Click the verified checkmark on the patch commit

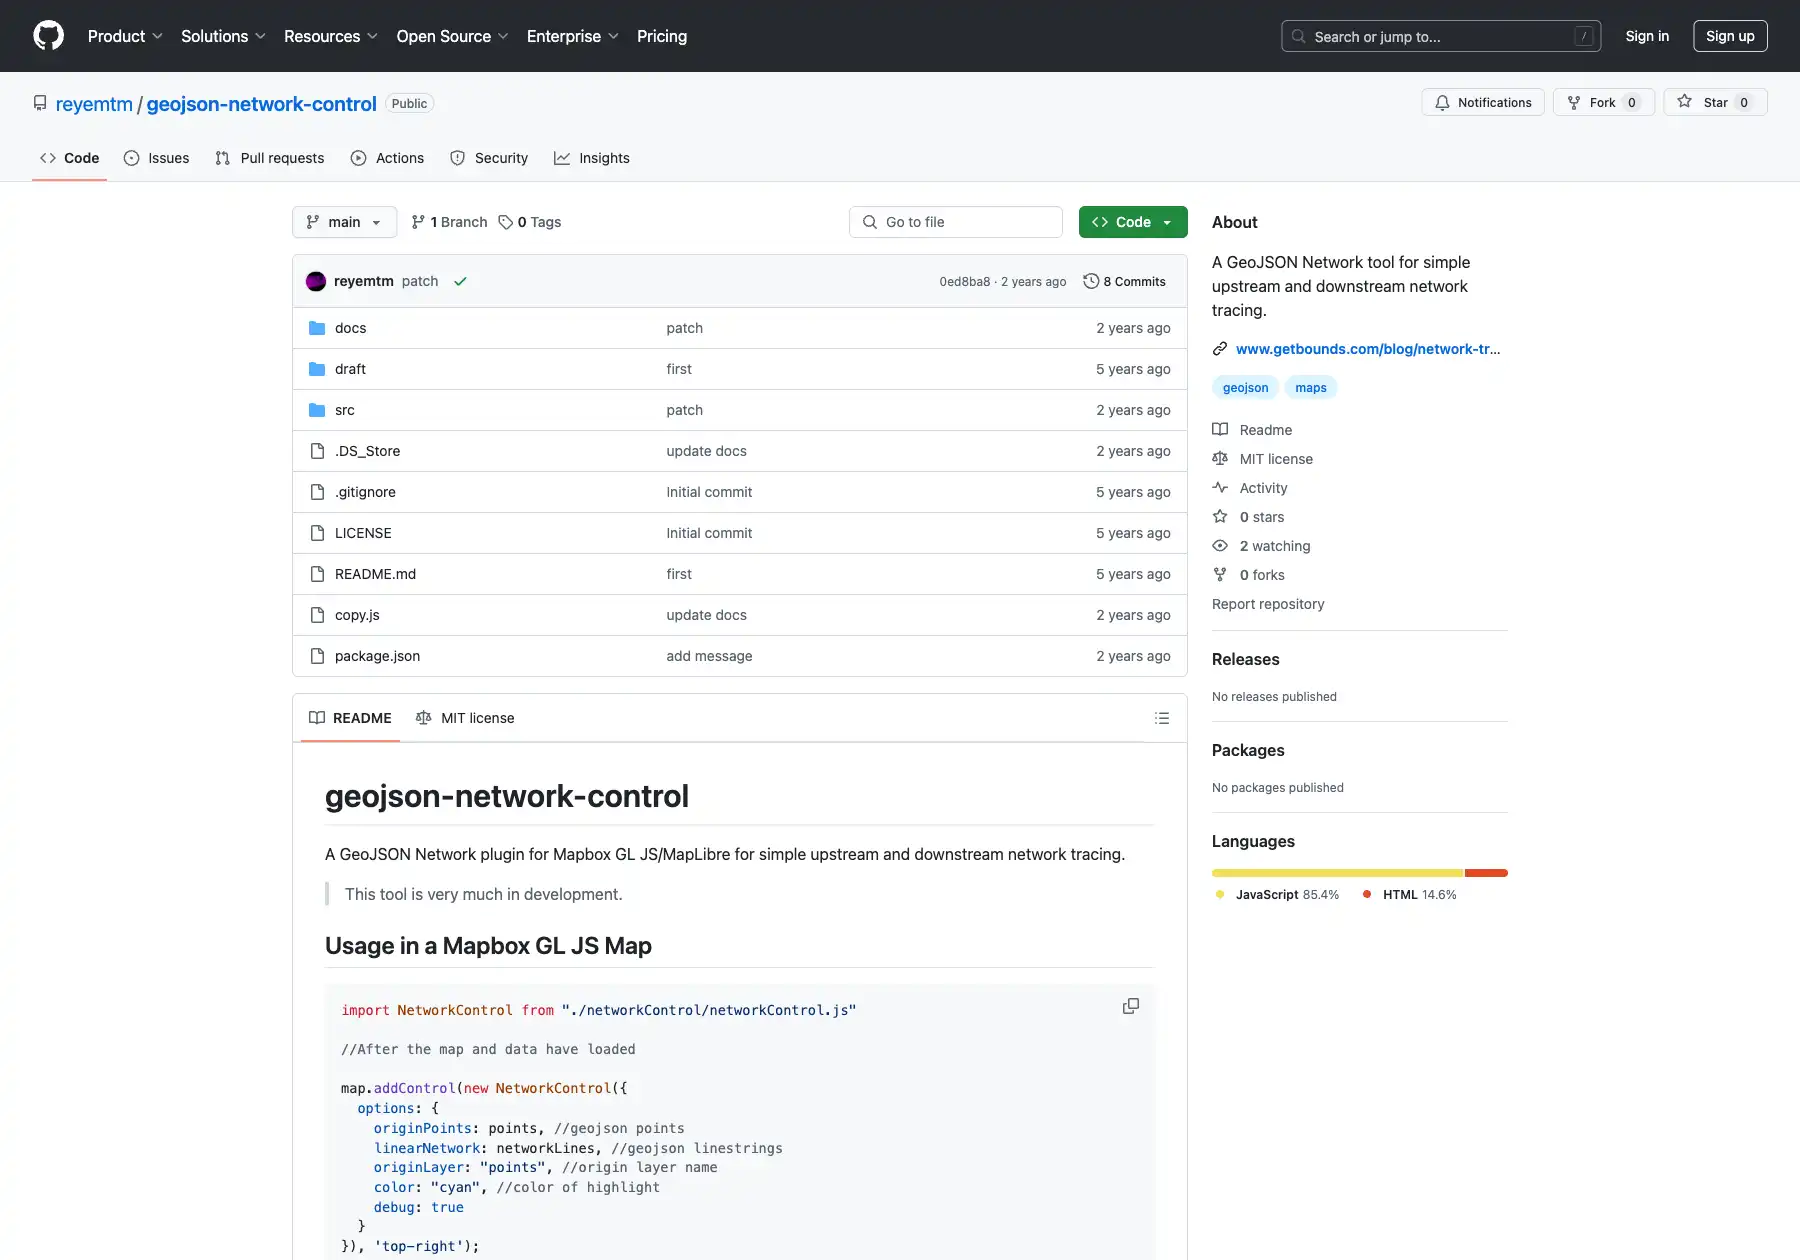tap(461, 281)
